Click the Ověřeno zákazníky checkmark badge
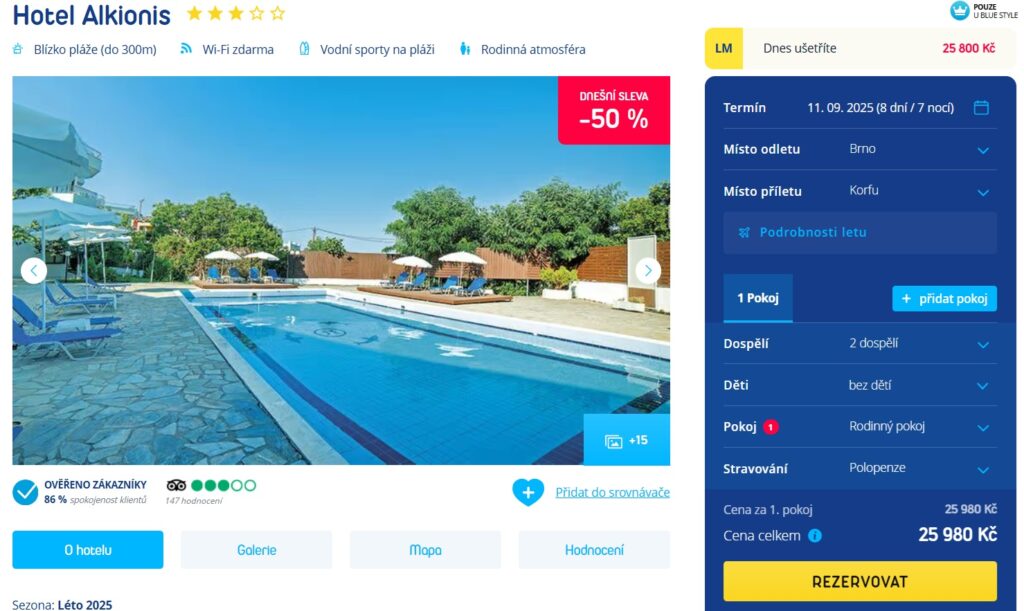 [25, 492]
